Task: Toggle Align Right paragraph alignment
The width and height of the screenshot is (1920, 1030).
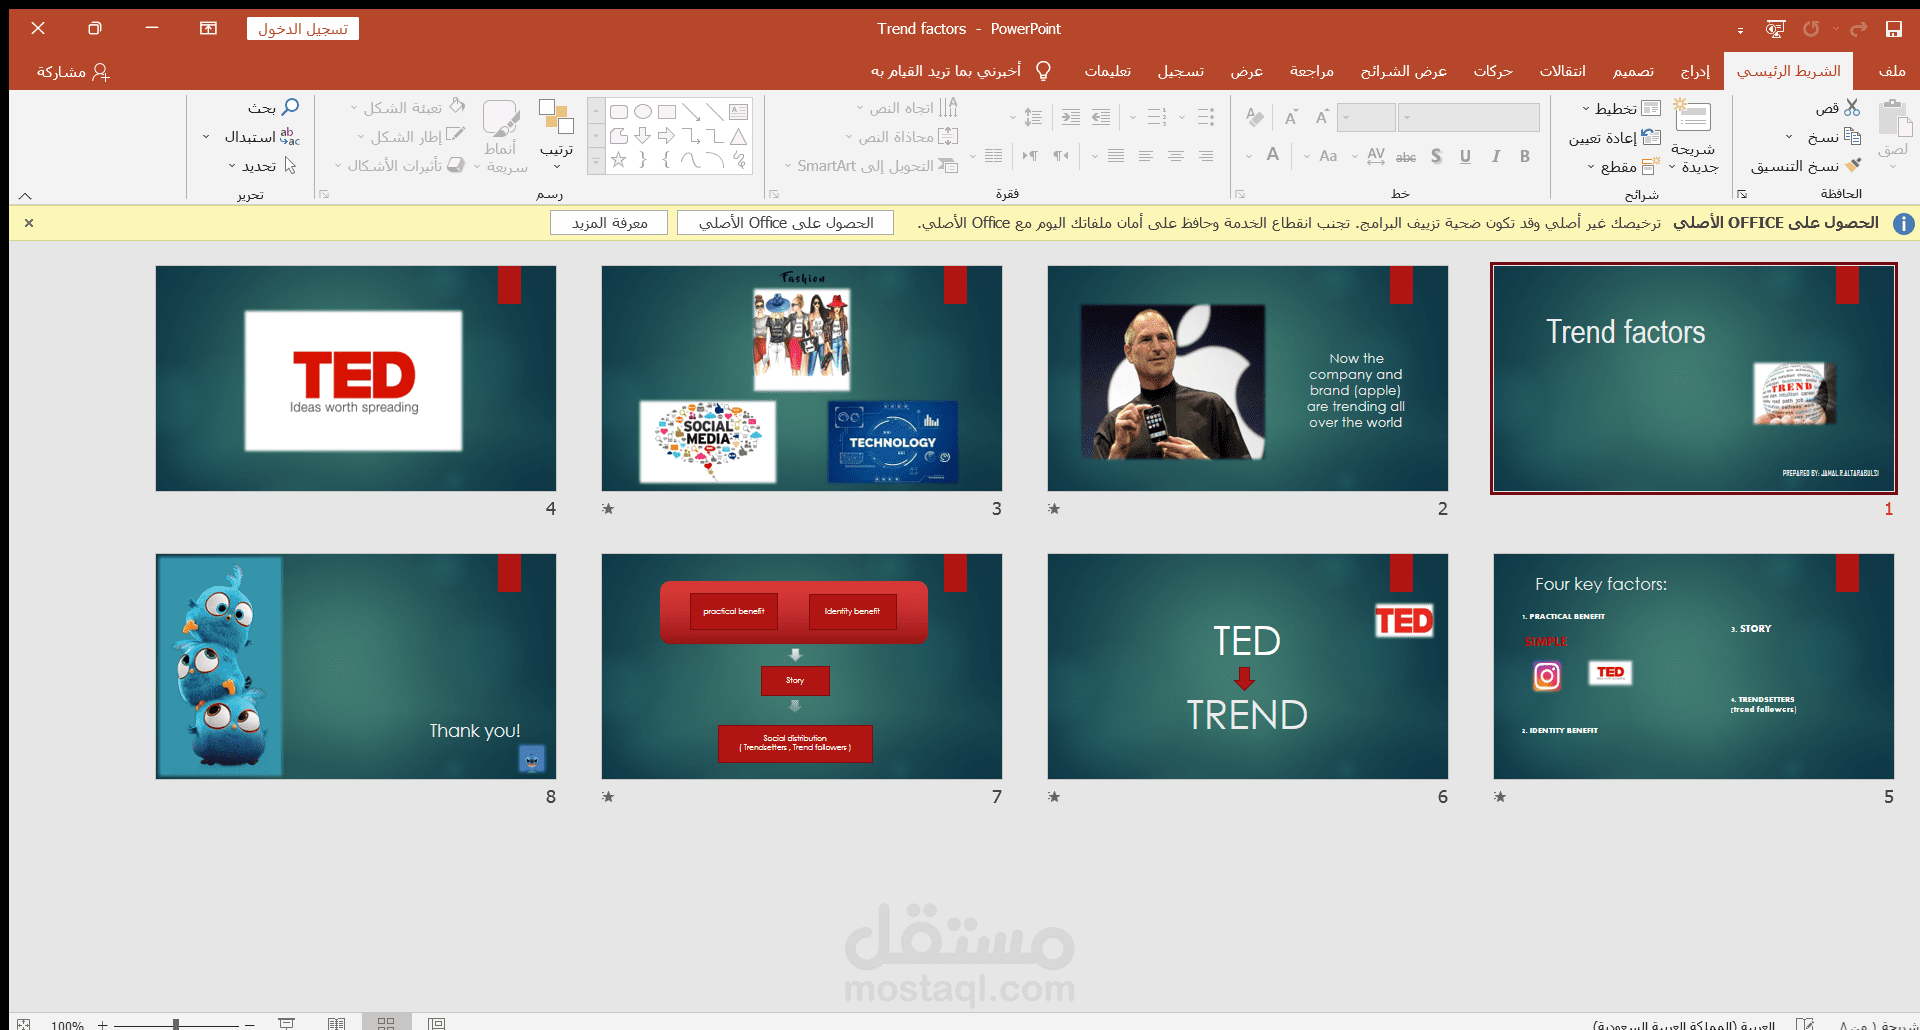Action: coord(1206,156)
